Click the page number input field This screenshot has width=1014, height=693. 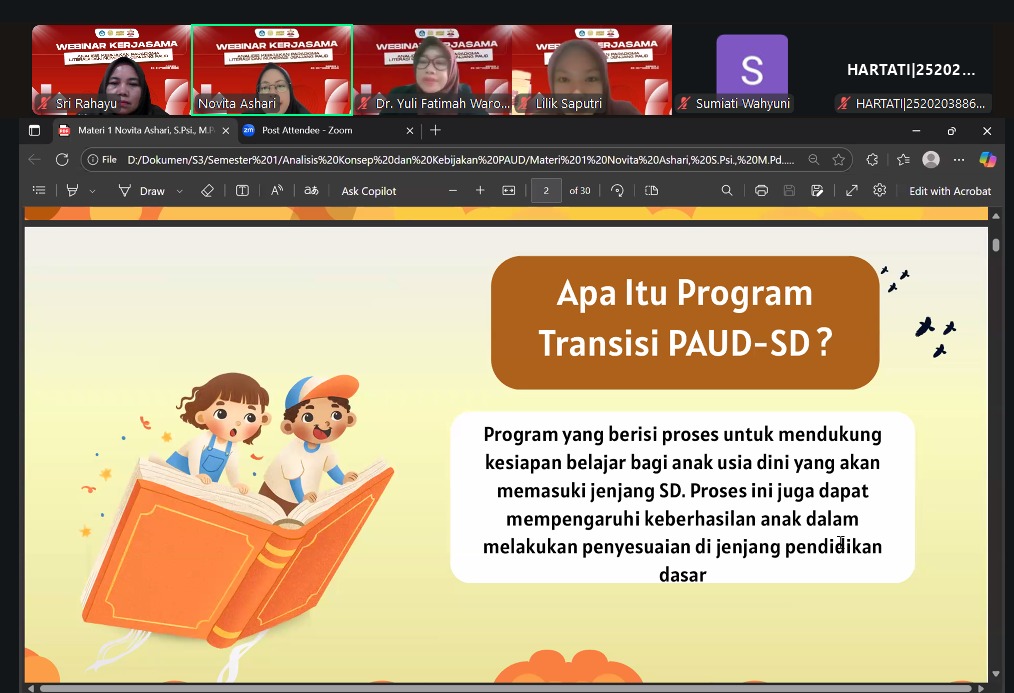[x=546, y=191]
